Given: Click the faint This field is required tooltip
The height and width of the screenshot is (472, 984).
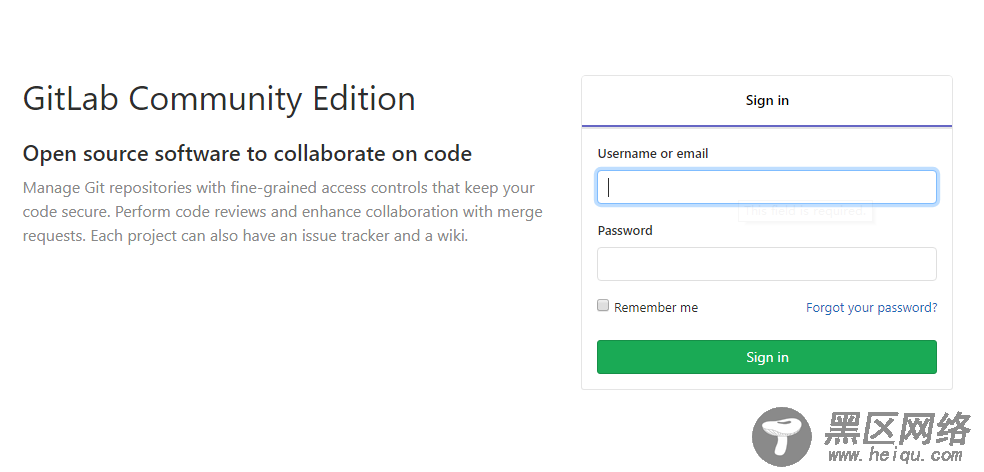Looking at the screenshot, I should 805,212.
